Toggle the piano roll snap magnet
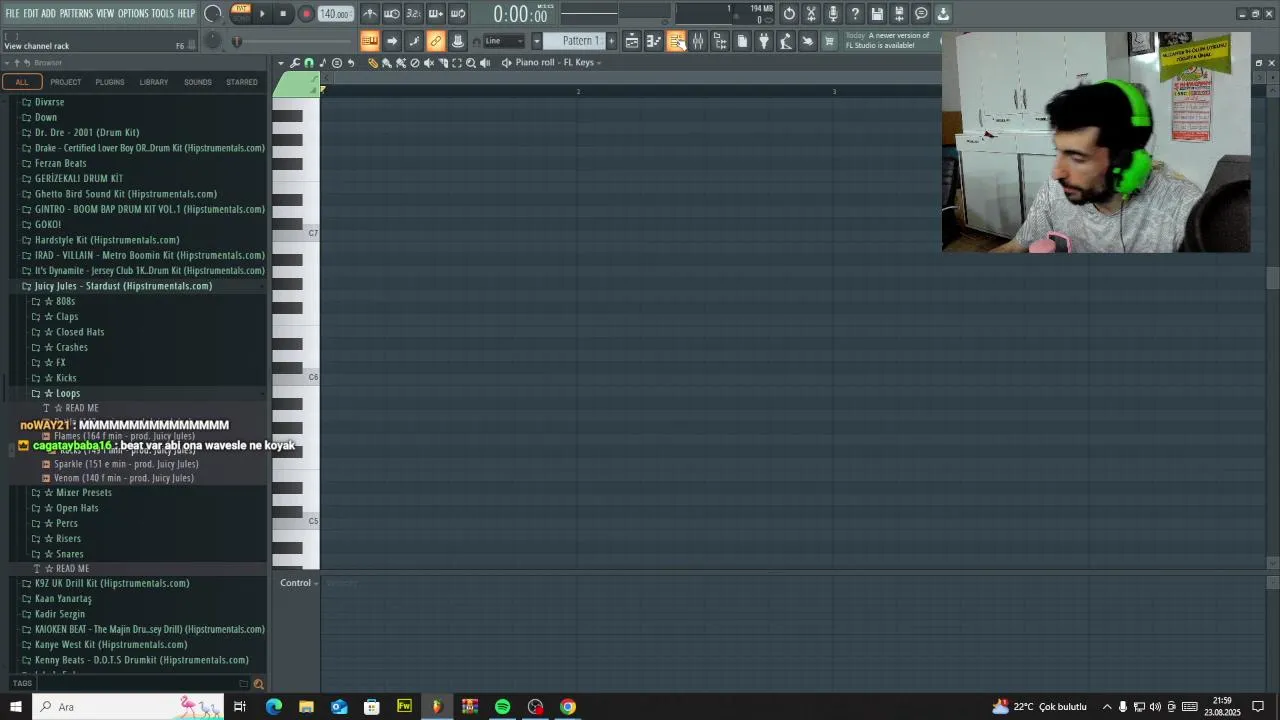The height and width of the screenshot is (720, 1280). click(308, 62)
